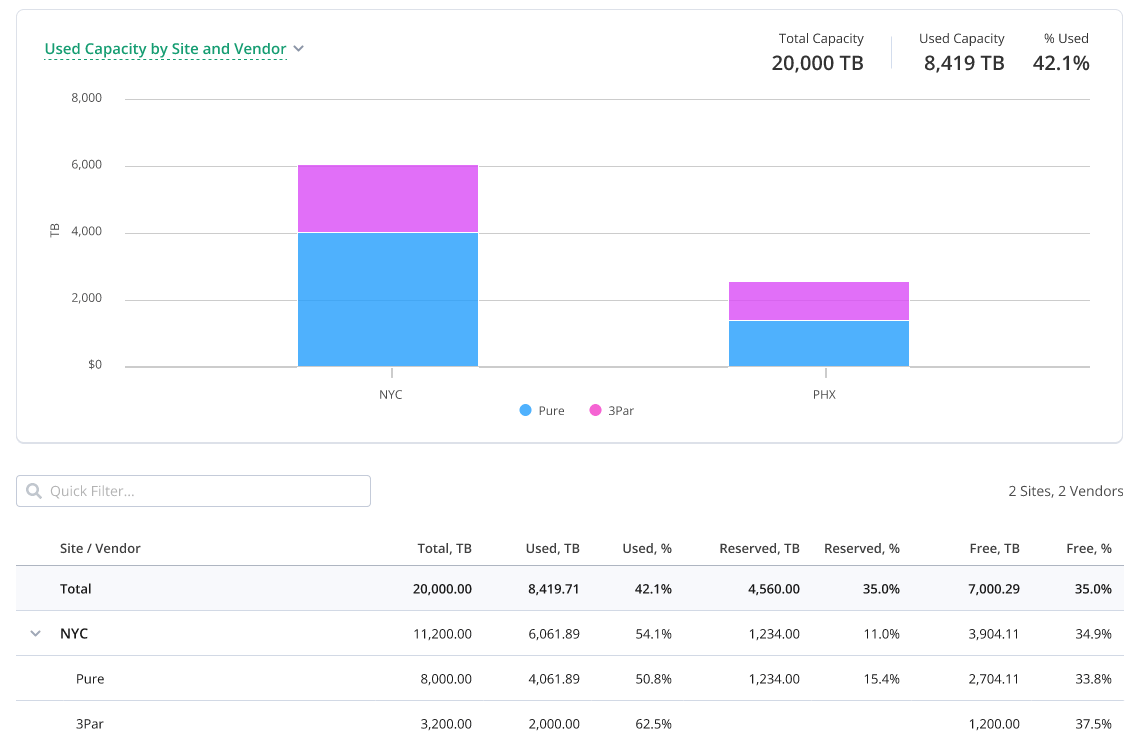Click the NYC x-axis label
This screenshot has height=745, width=1133.
391,395
